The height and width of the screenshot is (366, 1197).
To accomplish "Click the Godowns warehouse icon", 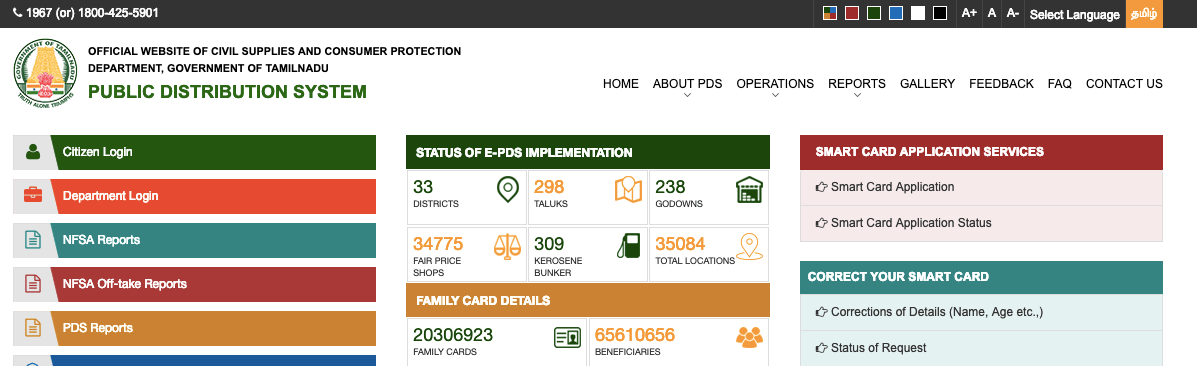I will pos(750,190).
